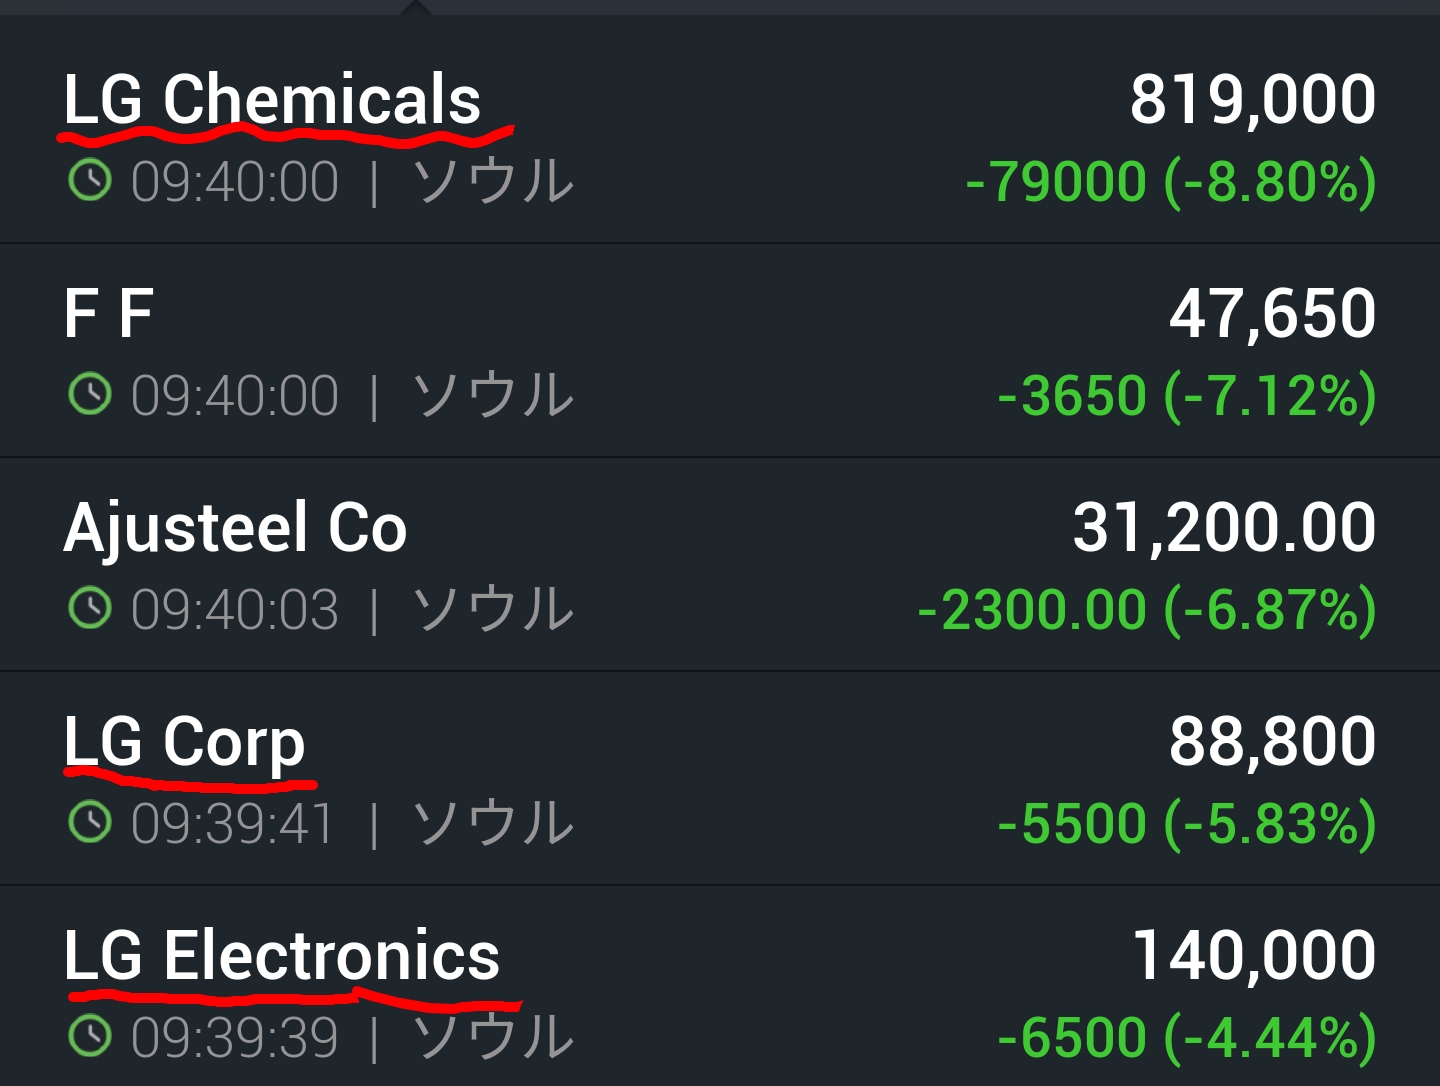Click the clock icon under LG Electronics
This screenshot has width=1440, height=1086.
90,1036
